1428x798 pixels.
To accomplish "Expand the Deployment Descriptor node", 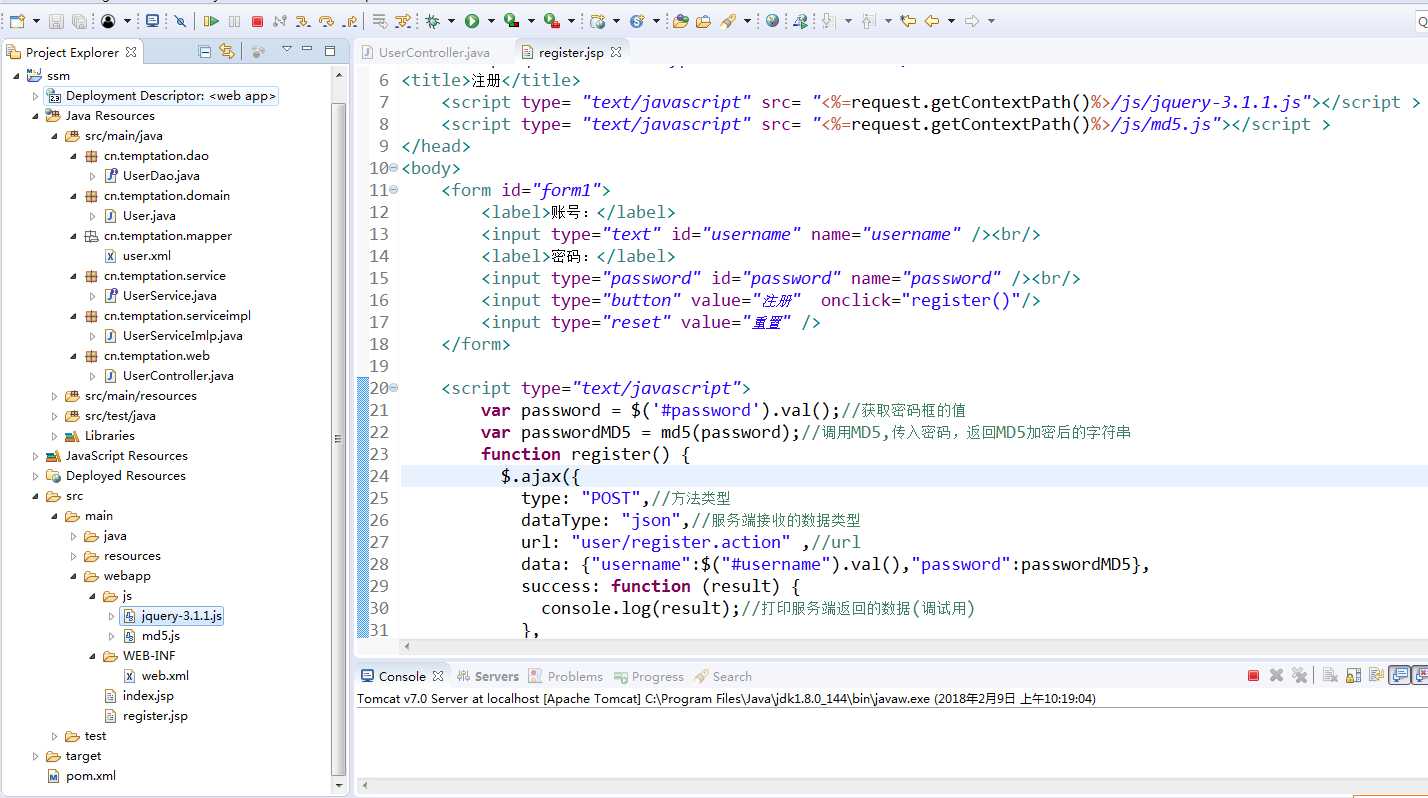I will click(36, 96).
